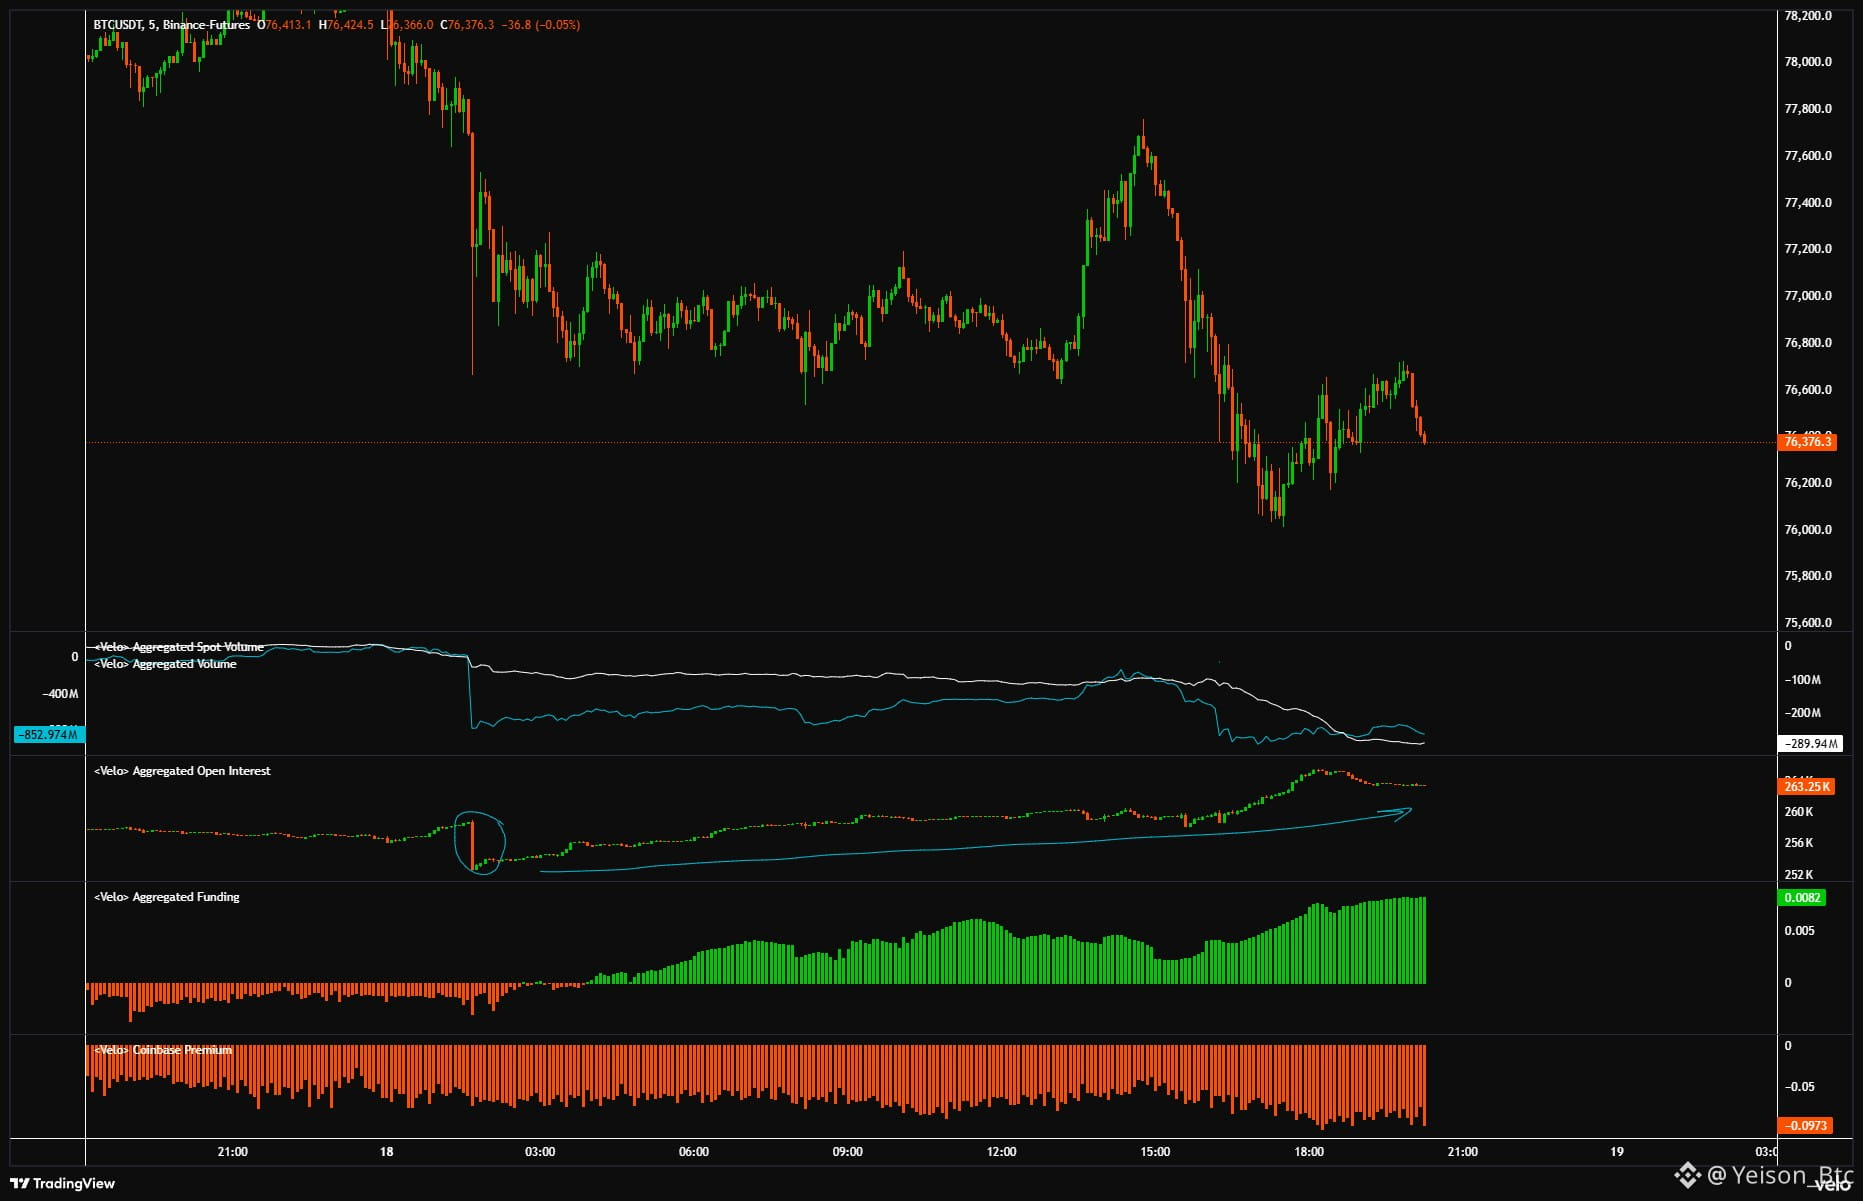Click the -0.05 Coinbase premium scale label

point(1799,1087)
